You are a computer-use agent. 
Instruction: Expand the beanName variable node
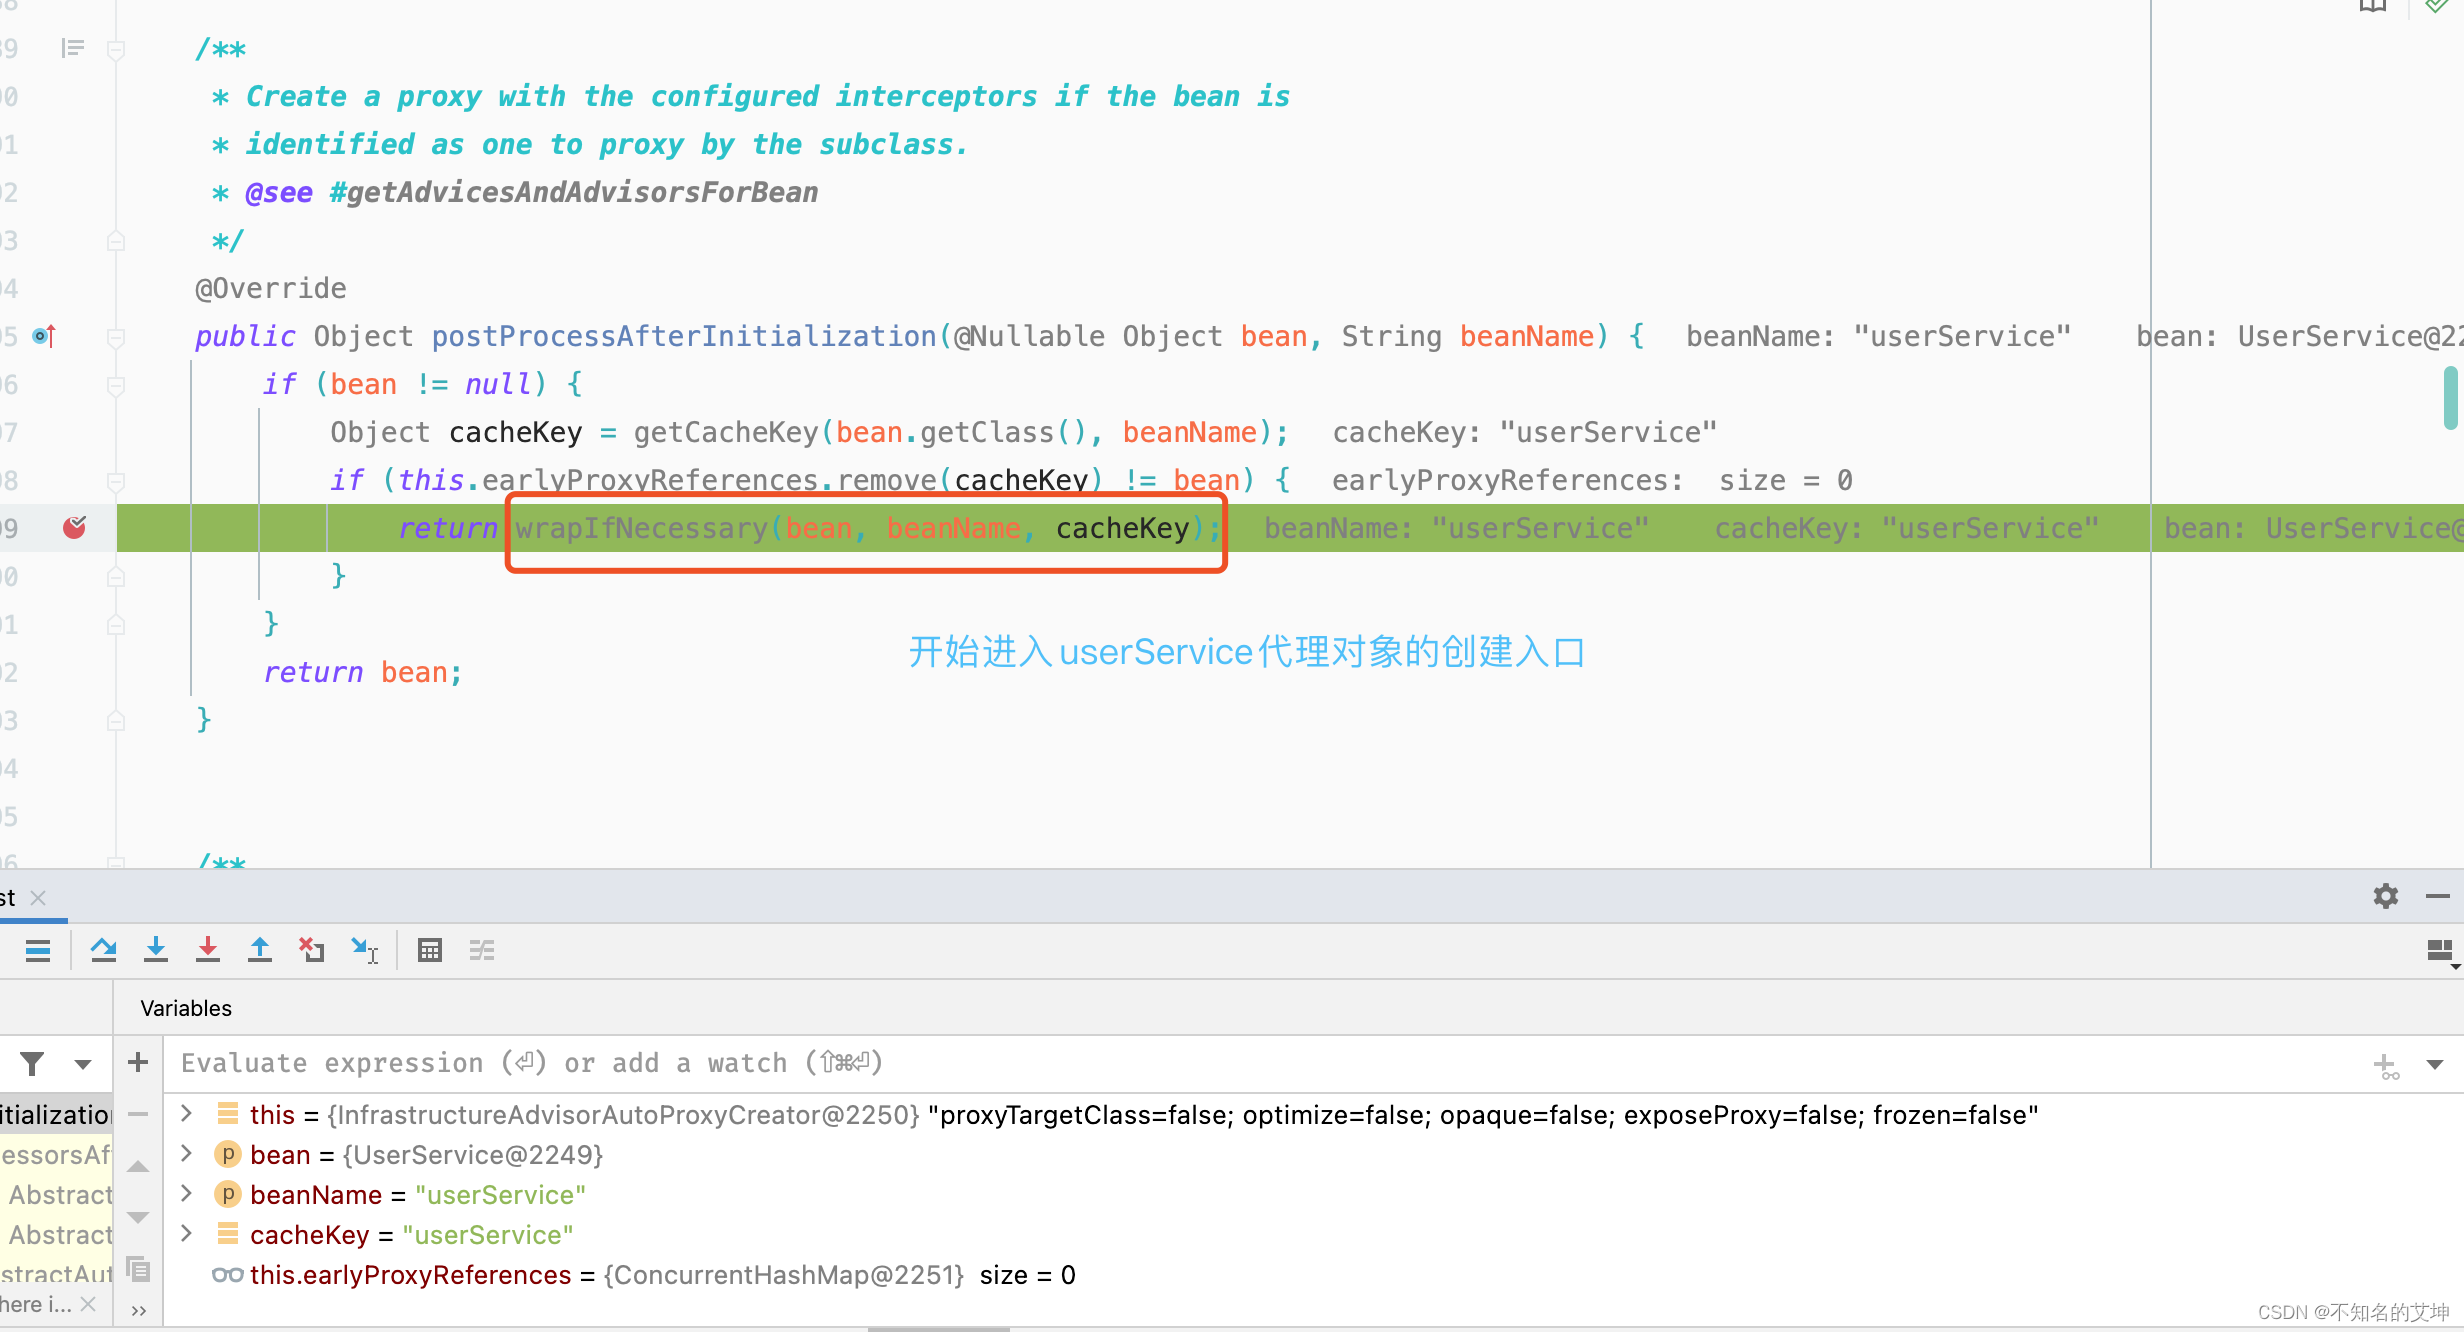coord(186,1193)
